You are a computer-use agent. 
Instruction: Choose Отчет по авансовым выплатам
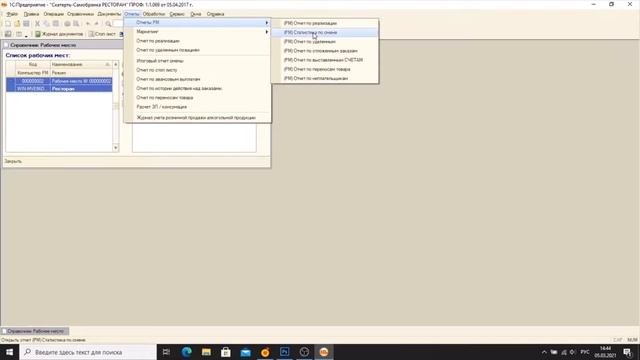pyautogui.click(x=198, y=79)
